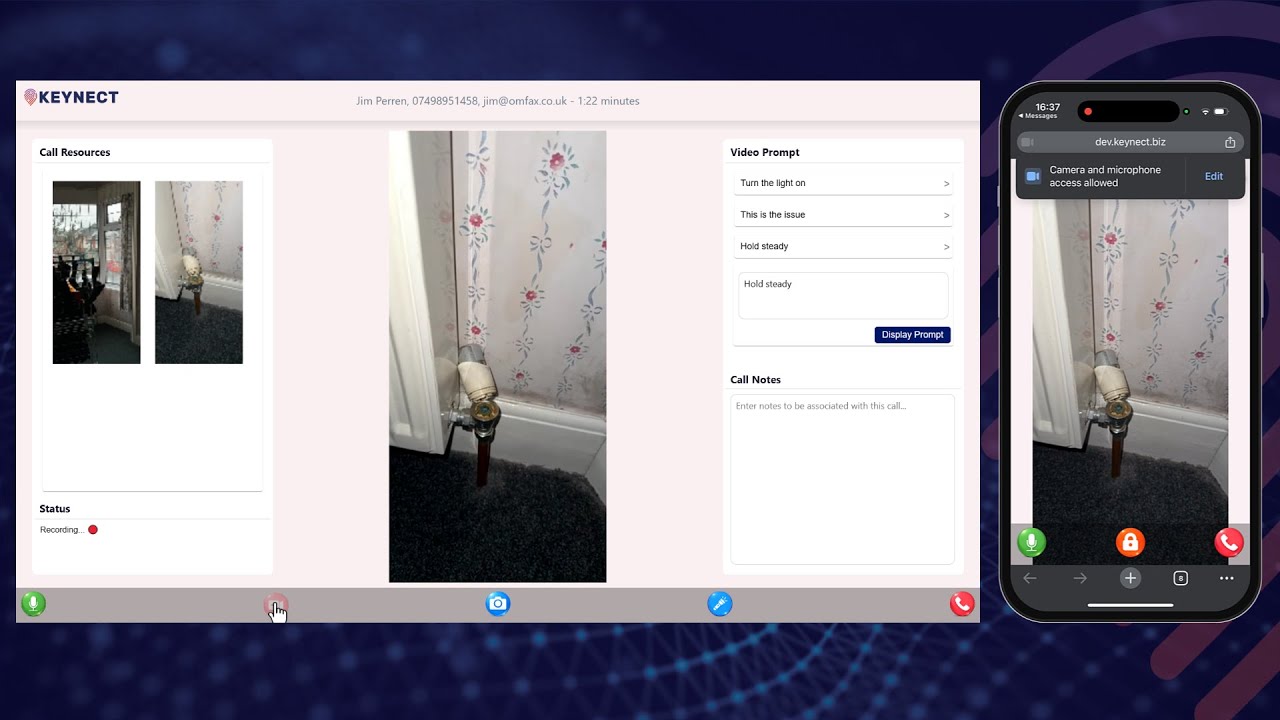
Task: Click the 'Video Prompt' heading
Action: [765, 152]
